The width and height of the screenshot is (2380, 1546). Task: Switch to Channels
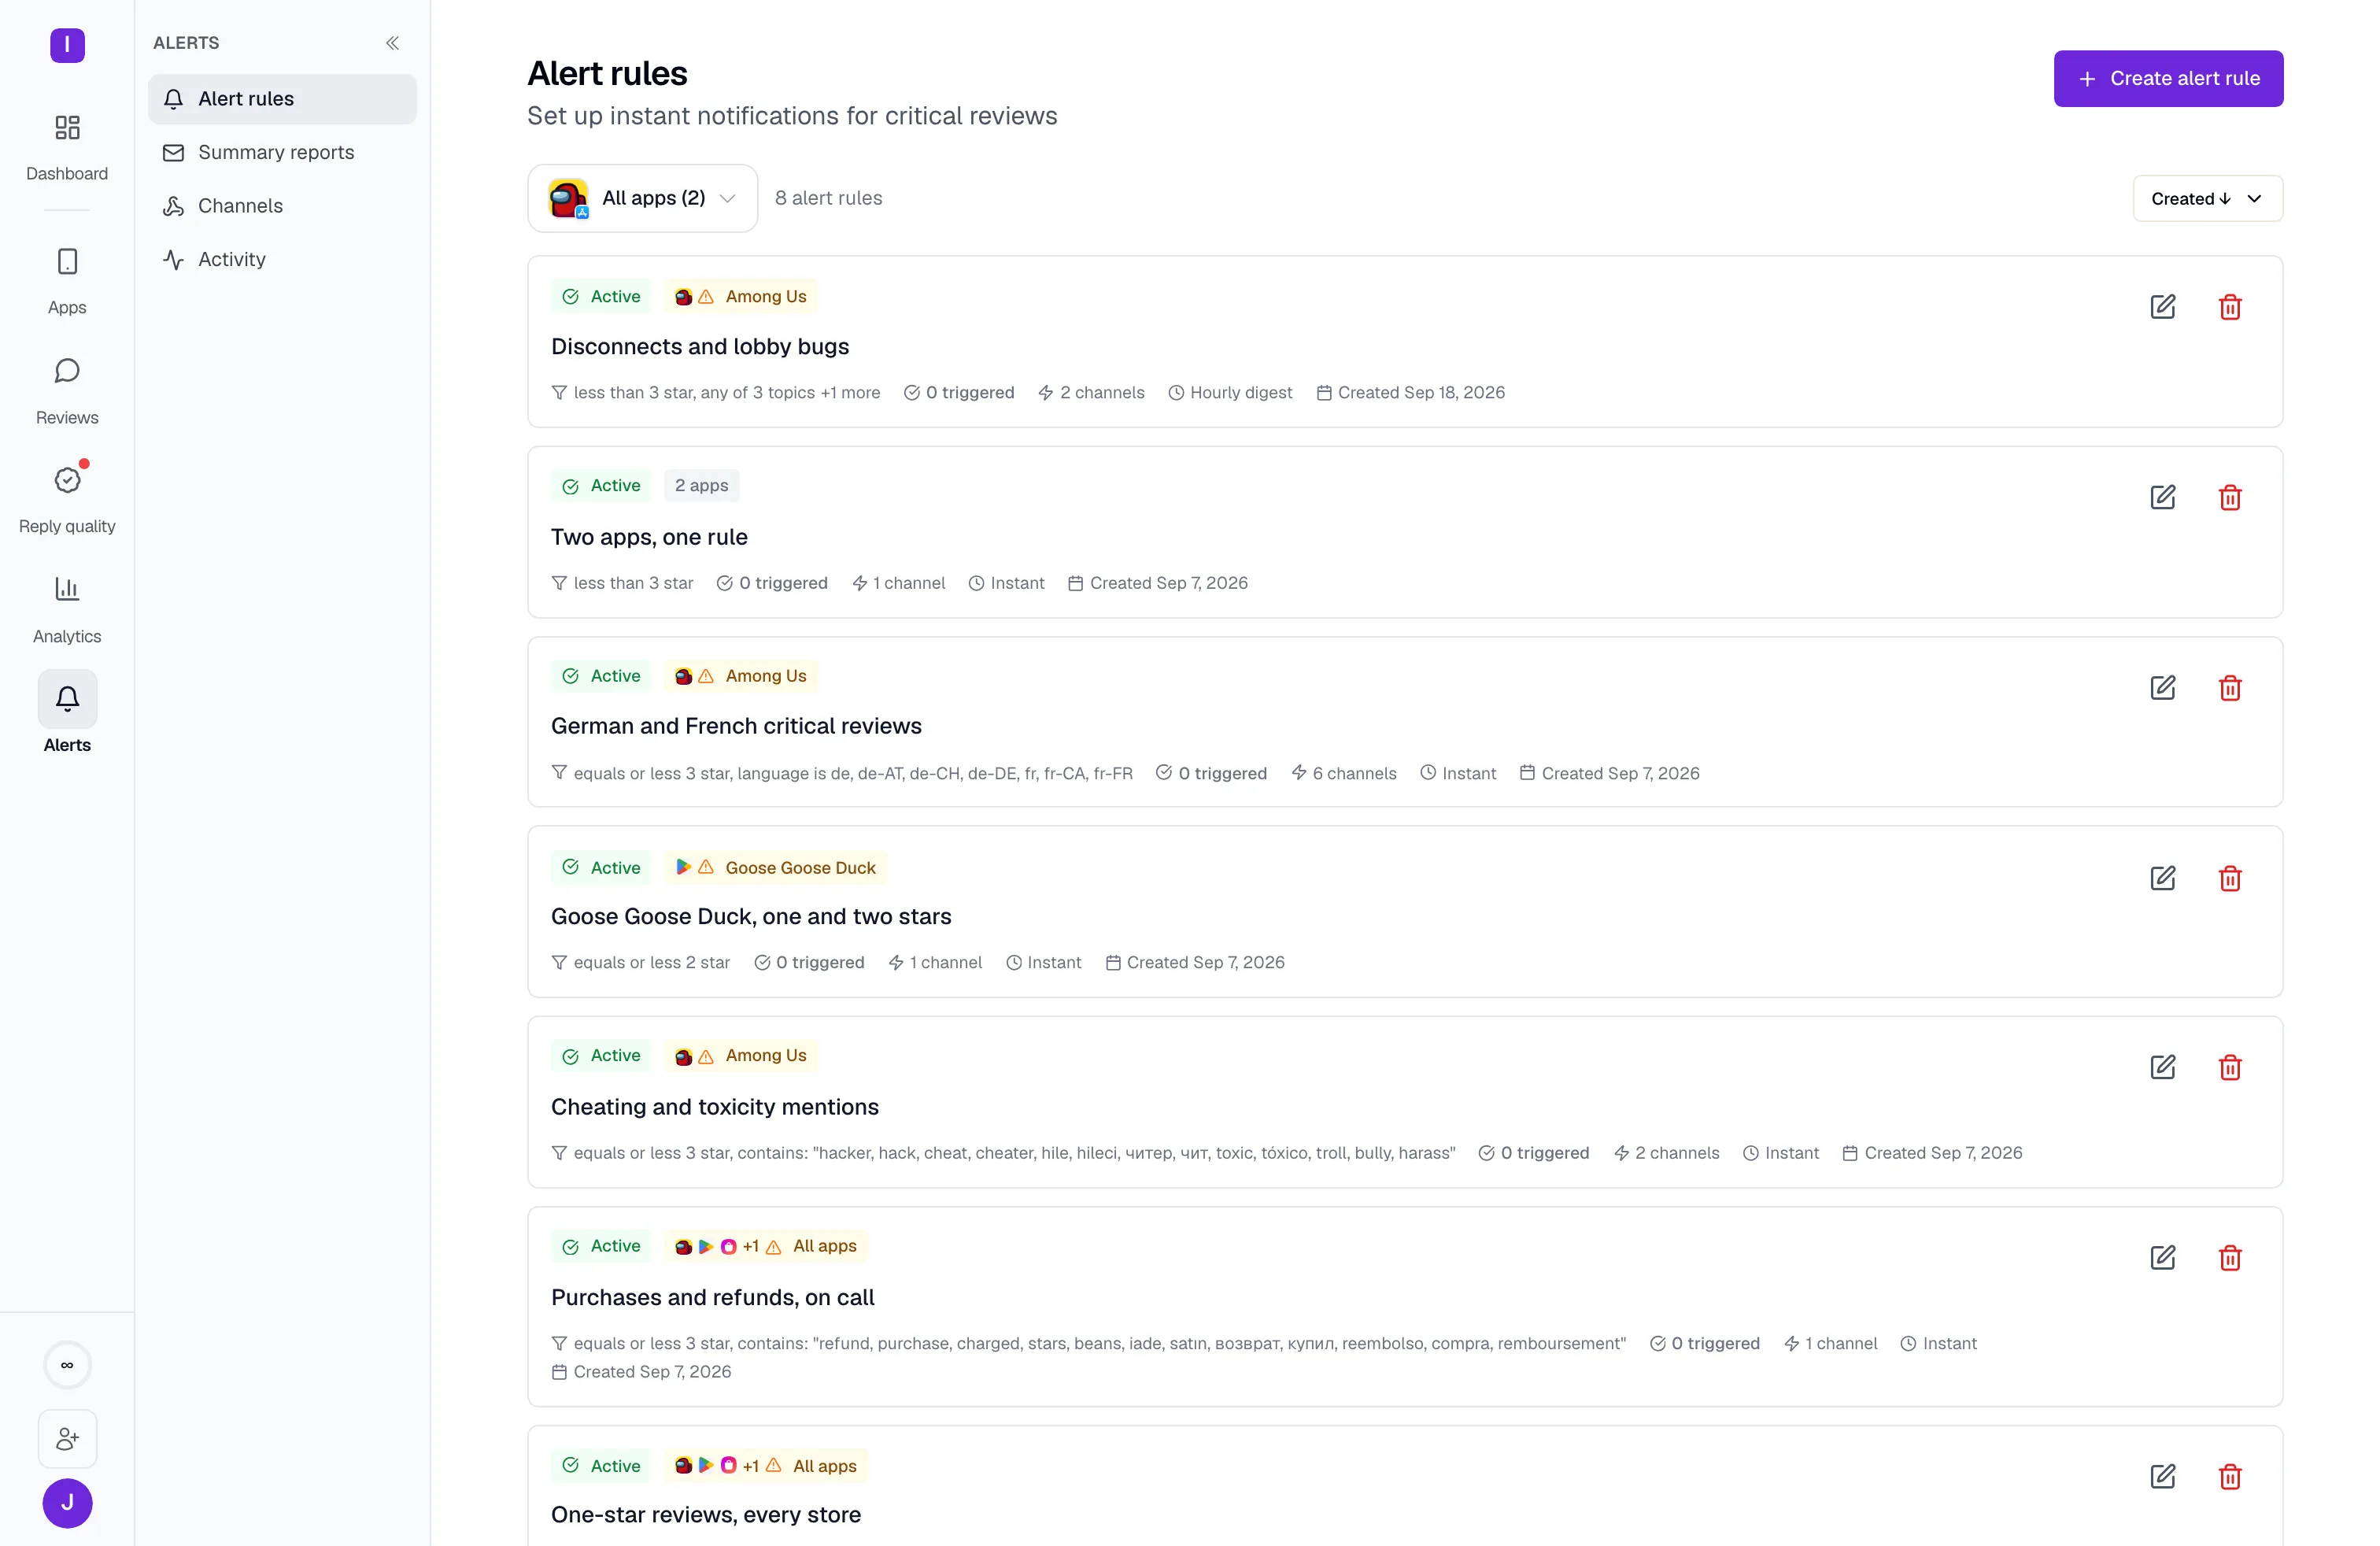click(x=282, y=206)
